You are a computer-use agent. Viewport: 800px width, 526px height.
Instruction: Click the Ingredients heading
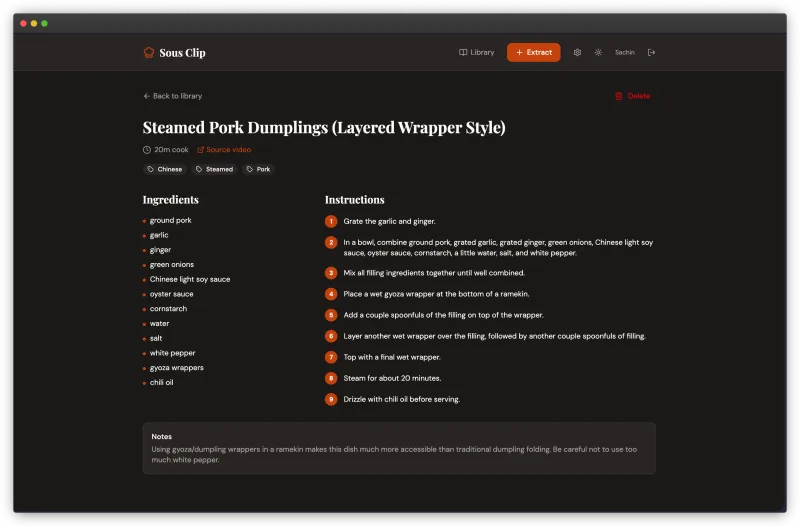(170, 199)
